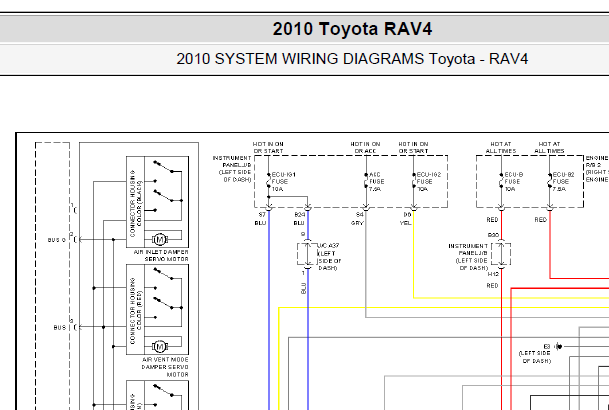Select the "ECU-B2 FUSE 7.5A" label
Viewport: 609px width, 410px height.
563,182
